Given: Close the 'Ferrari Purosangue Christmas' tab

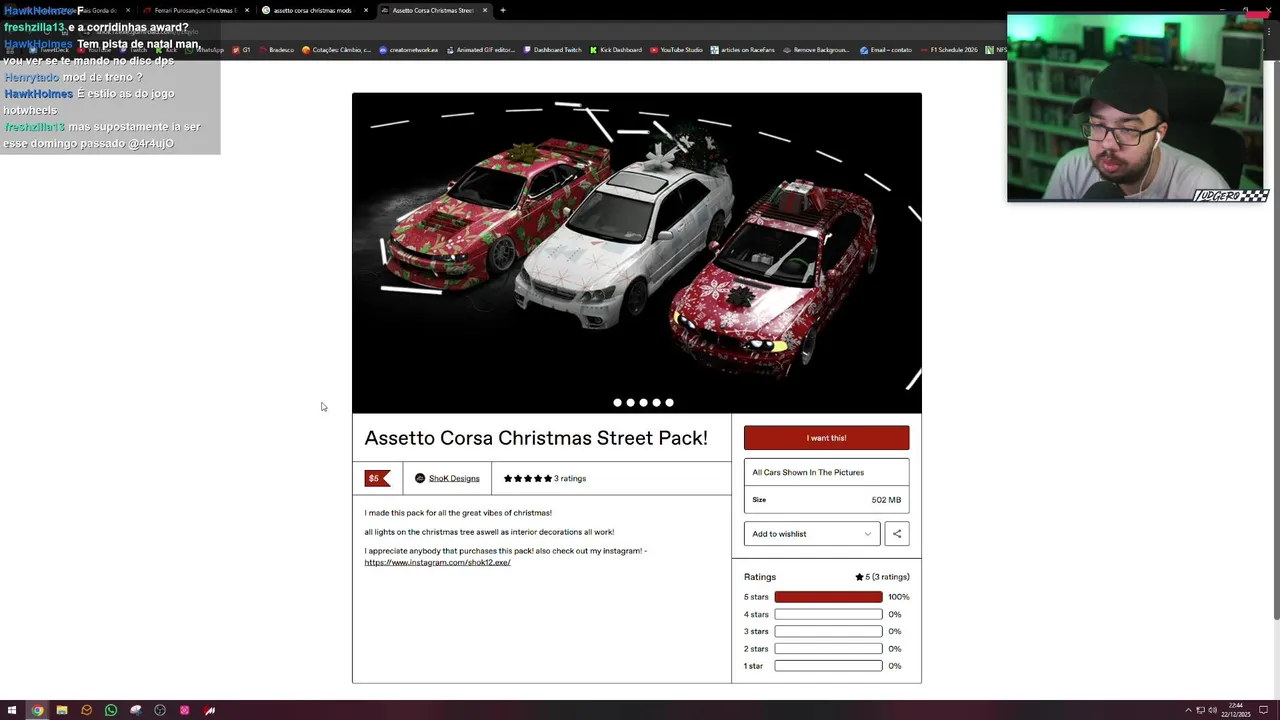Looking at the screenshot, I should click(247, 10).
